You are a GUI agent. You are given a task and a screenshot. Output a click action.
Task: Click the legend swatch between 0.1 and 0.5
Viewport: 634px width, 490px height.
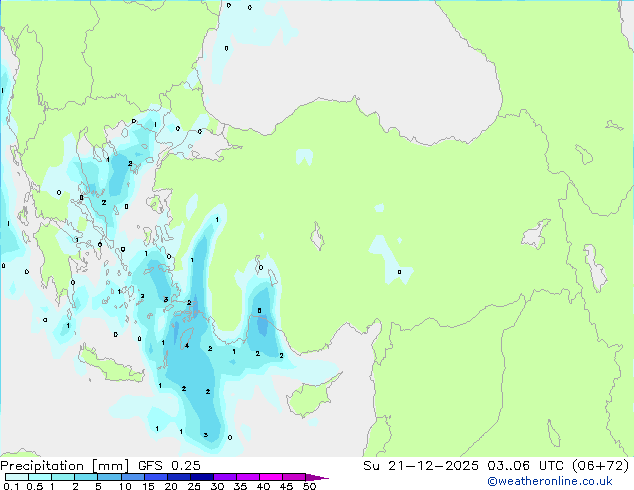[x=17, y=477]
